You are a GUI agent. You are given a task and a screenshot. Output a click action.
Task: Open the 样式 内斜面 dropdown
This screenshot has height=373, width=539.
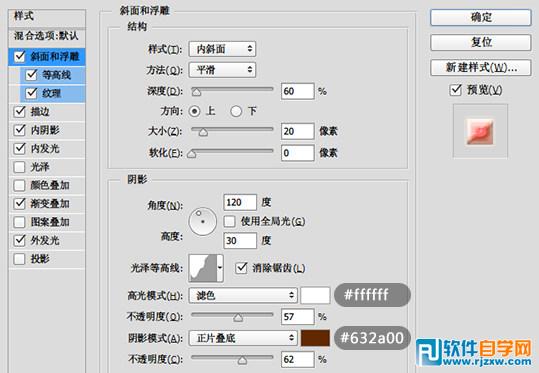(222, 49)
